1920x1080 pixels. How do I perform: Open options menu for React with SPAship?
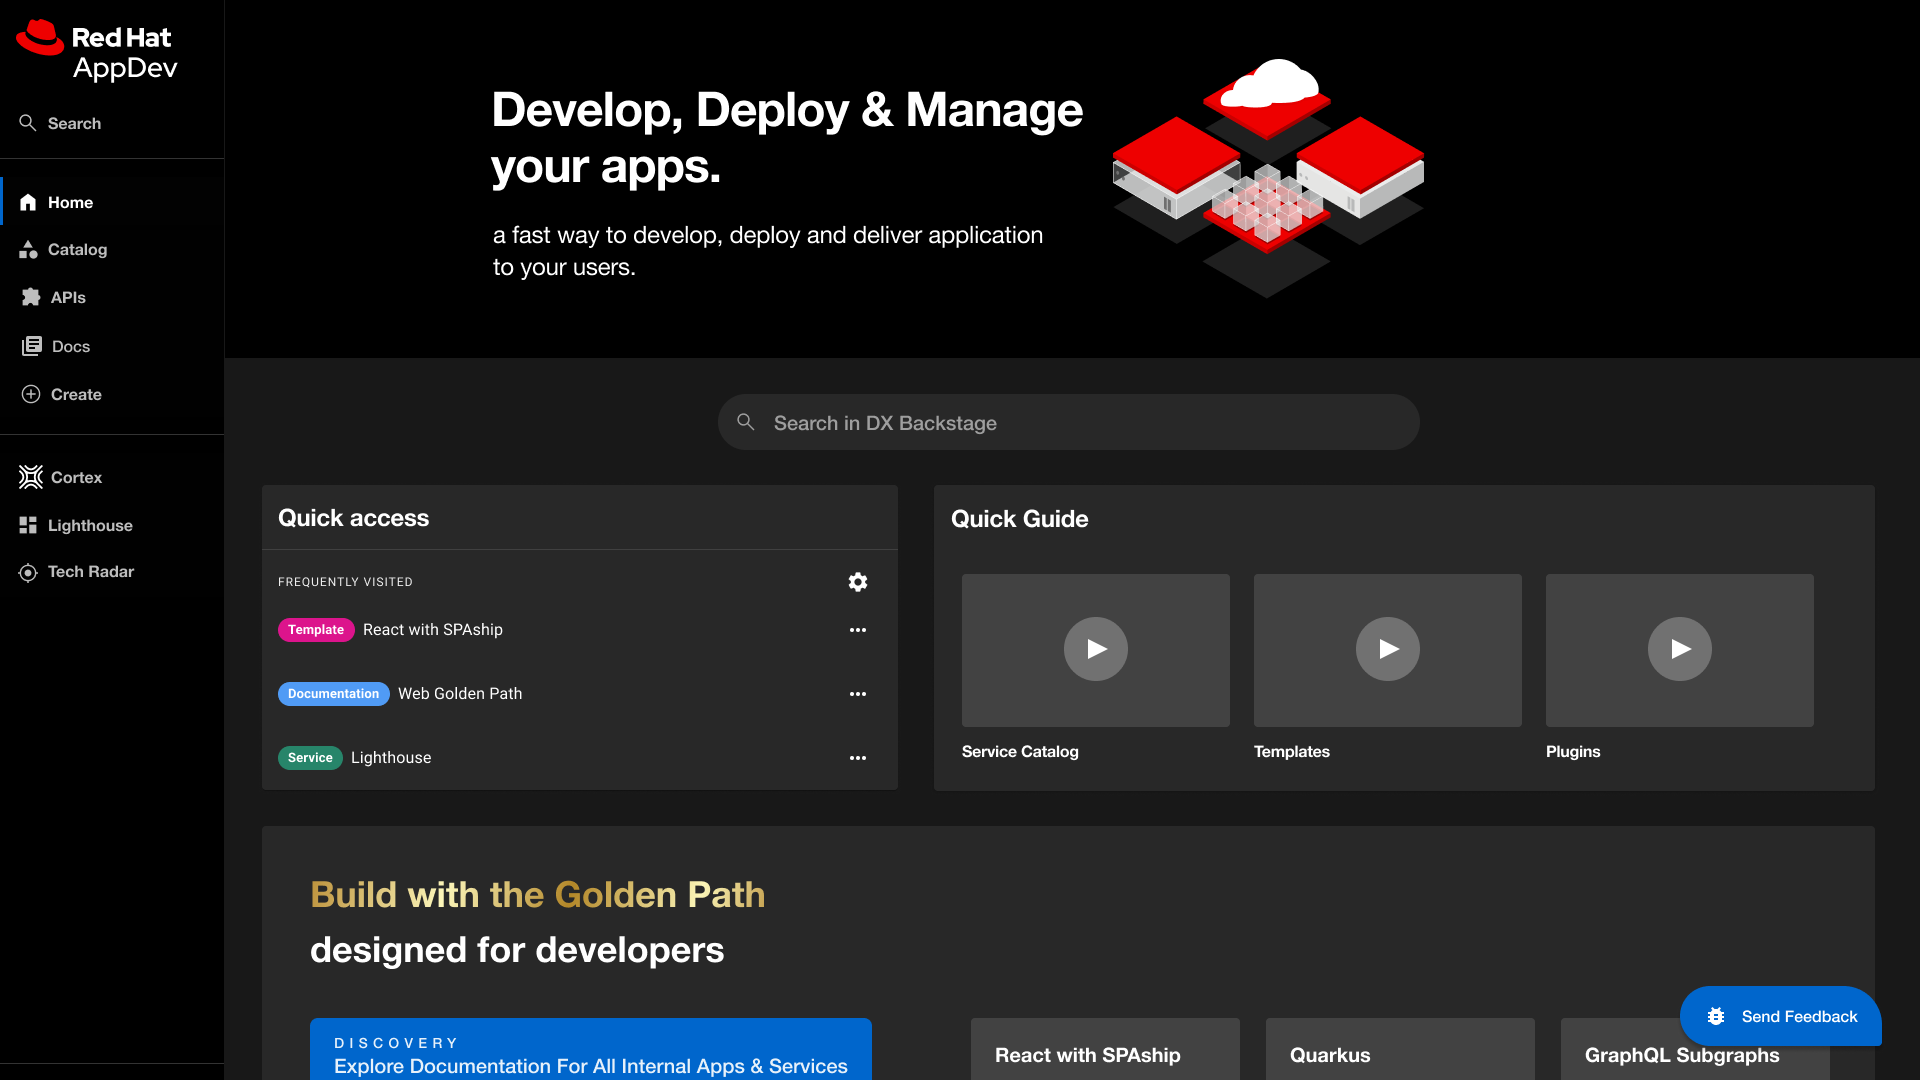[x=858, y=630]
